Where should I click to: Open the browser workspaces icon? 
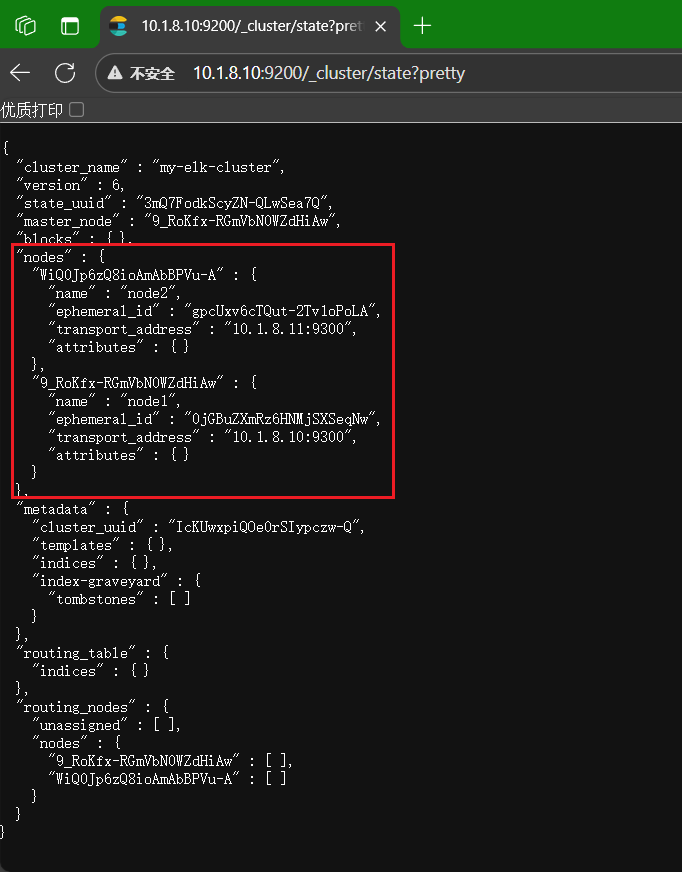point(26,26)
